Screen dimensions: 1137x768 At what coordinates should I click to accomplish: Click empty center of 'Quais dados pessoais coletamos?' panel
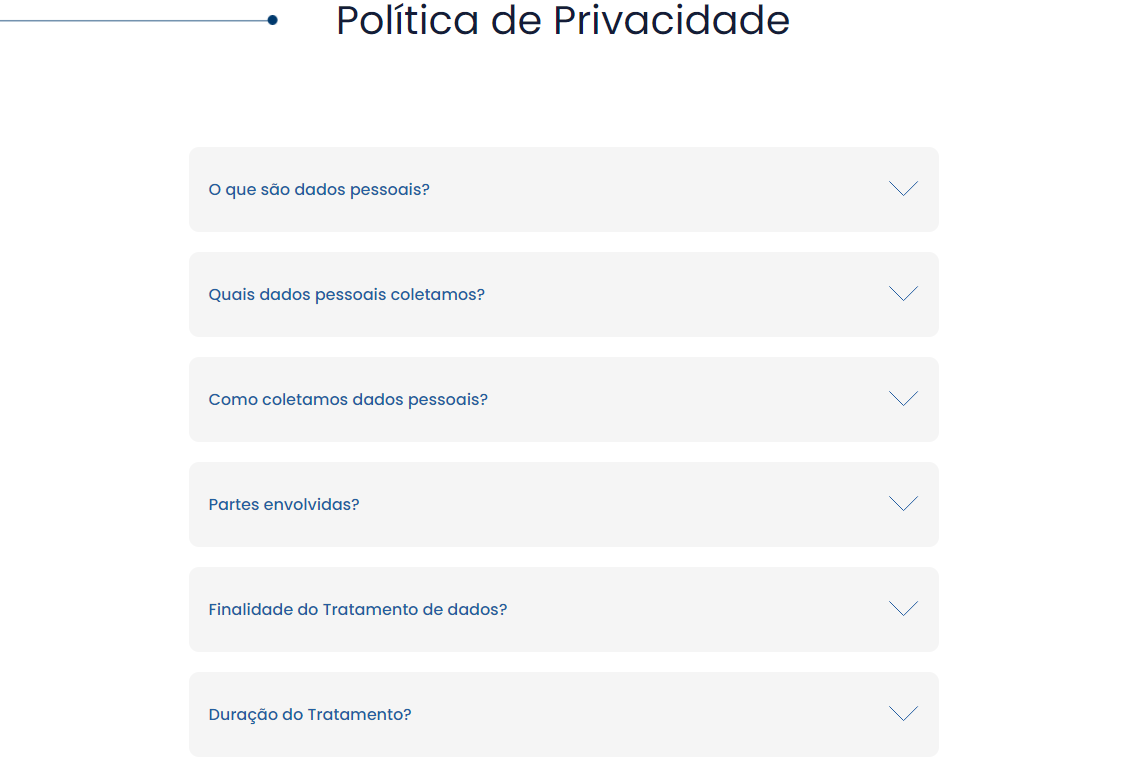[680, 295]
